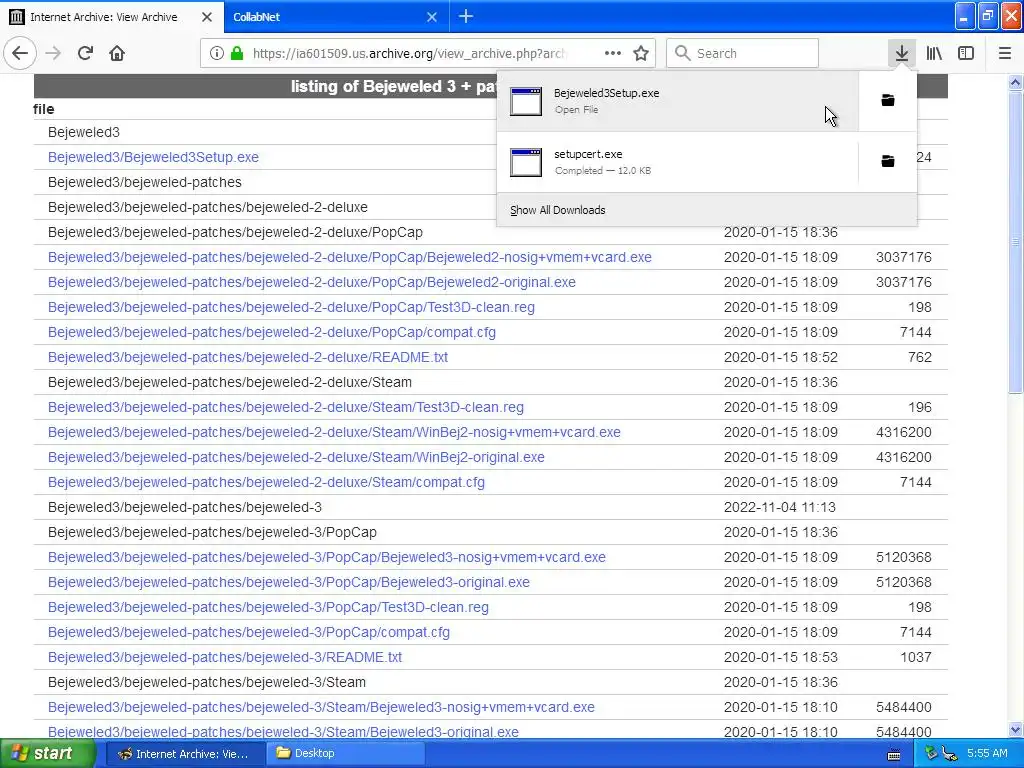Open bejeweled-3/PopCap/Test3D-clean.reg link
Screen dimensions: 1024x768
[268, 607]
